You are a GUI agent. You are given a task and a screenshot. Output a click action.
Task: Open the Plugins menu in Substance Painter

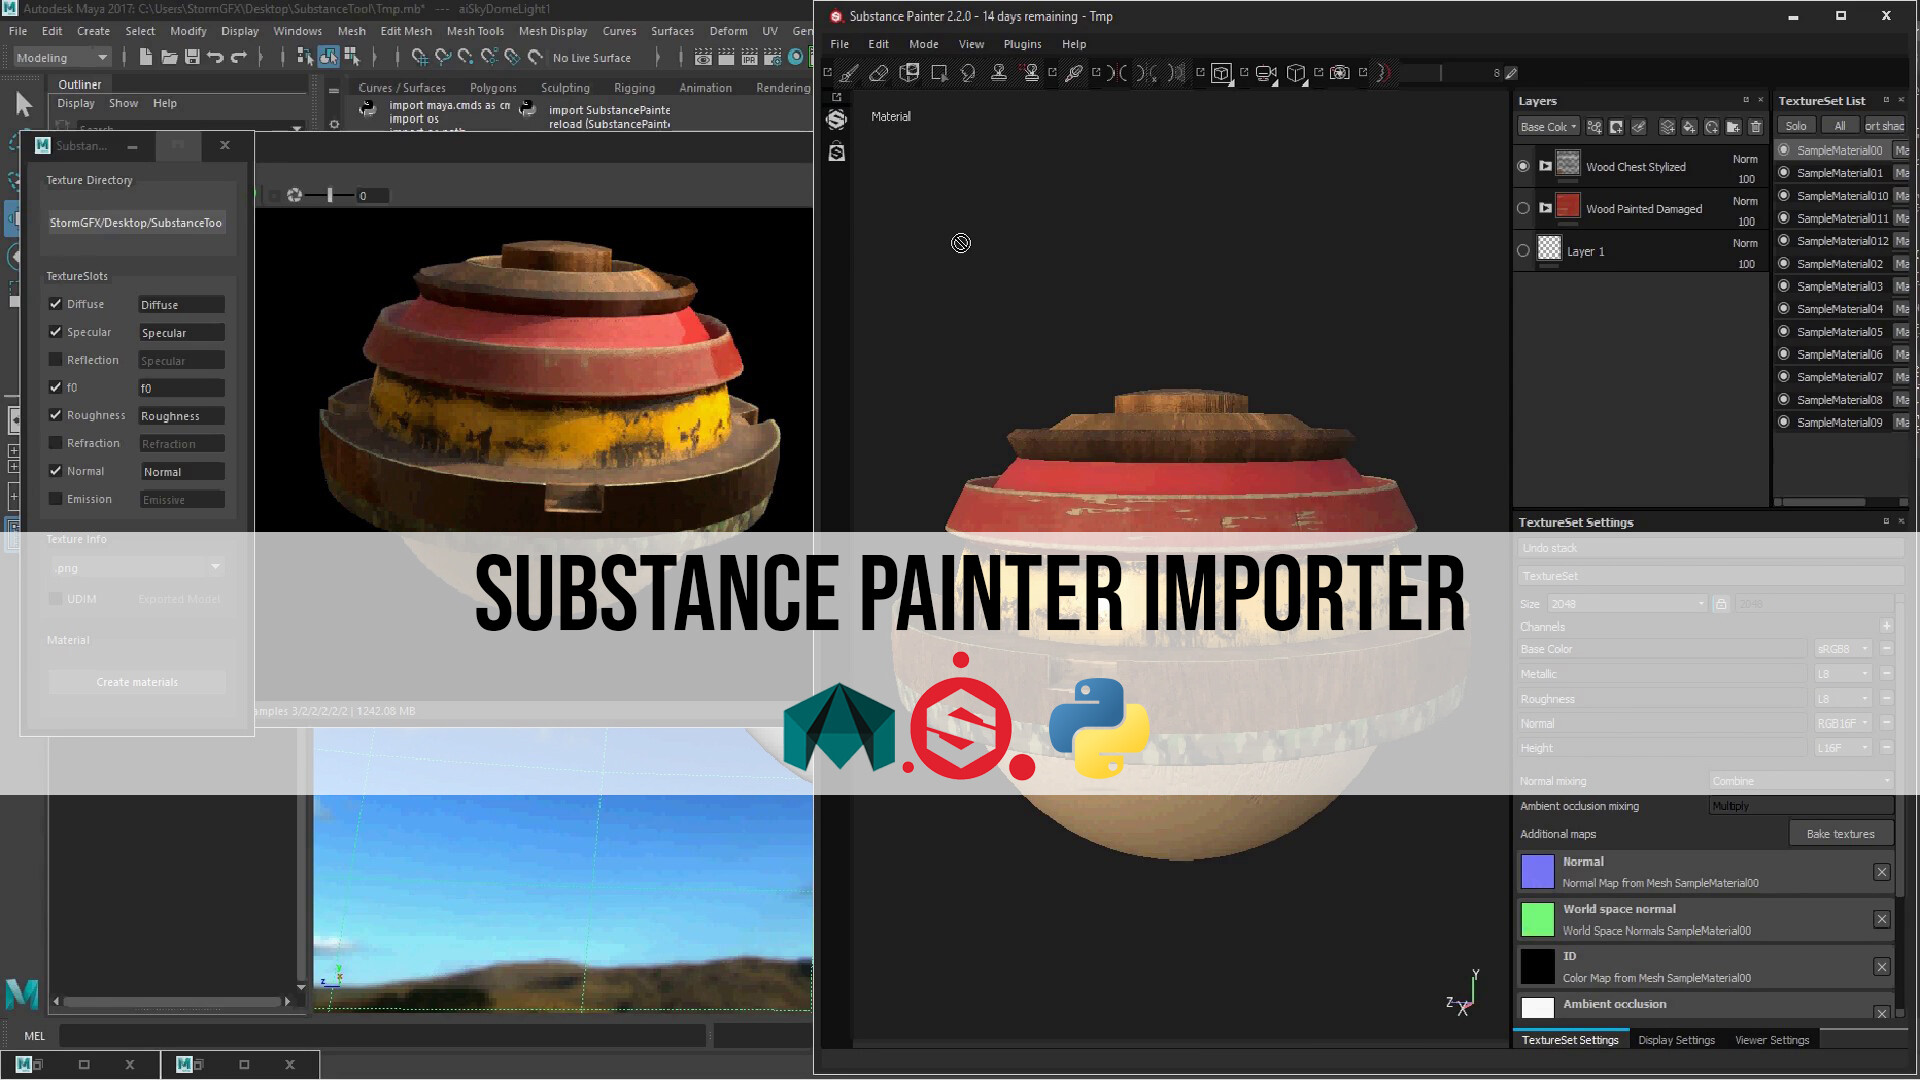click(x=1022, y=44)
